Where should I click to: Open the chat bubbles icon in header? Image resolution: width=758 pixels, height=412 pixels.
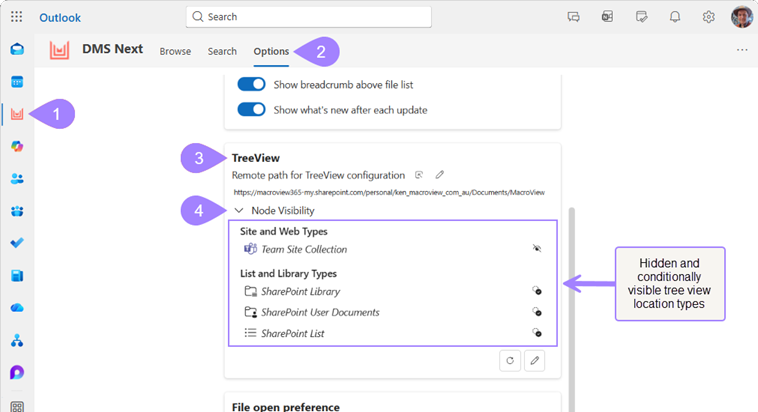pyautogui.click(x=573, y=17)
